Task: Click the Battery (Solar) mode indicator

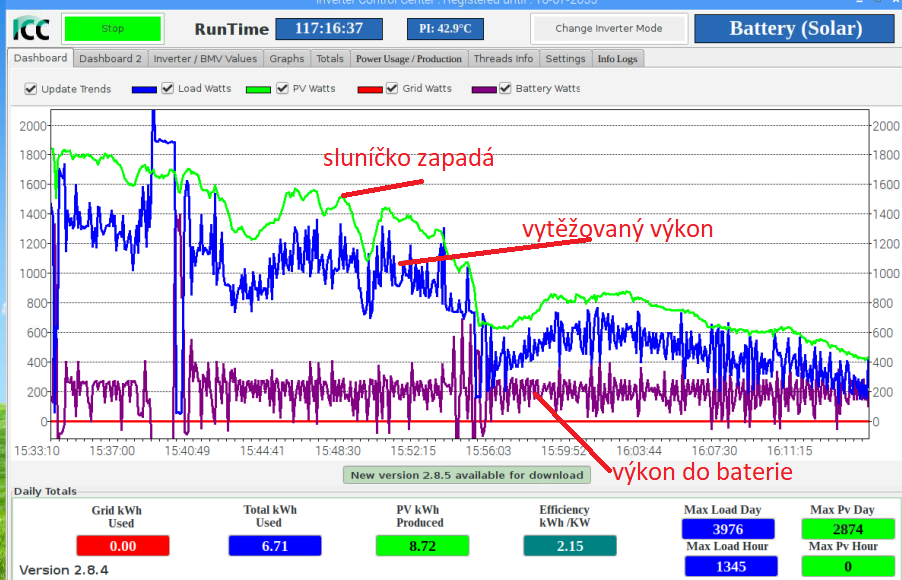Action: [x=795, y=29]
